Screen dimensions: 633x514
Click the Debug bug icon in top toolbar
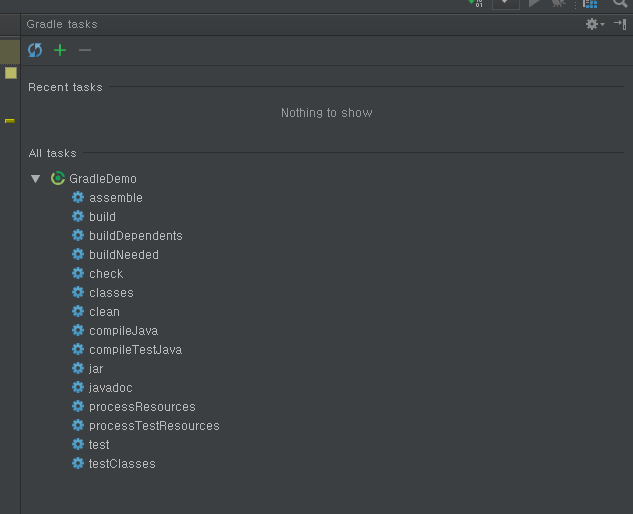(x=559, y=3)
